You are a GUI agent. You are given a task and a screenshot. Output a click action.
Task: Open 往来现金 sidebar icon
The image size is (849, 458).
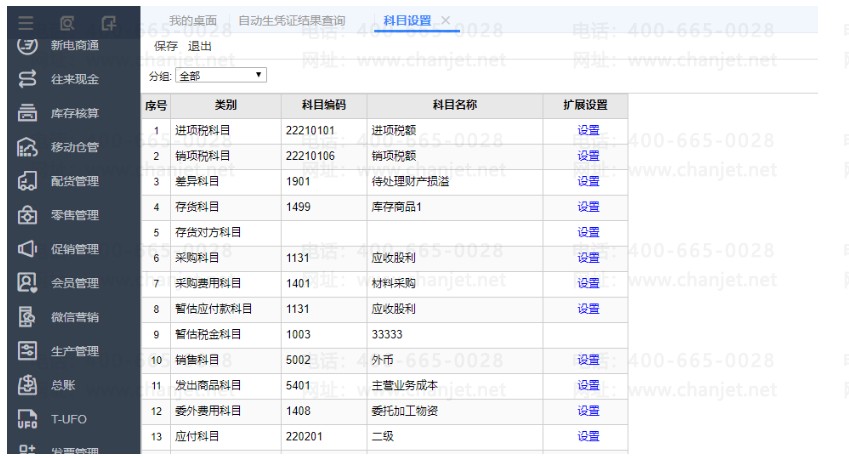pos(27,79)
